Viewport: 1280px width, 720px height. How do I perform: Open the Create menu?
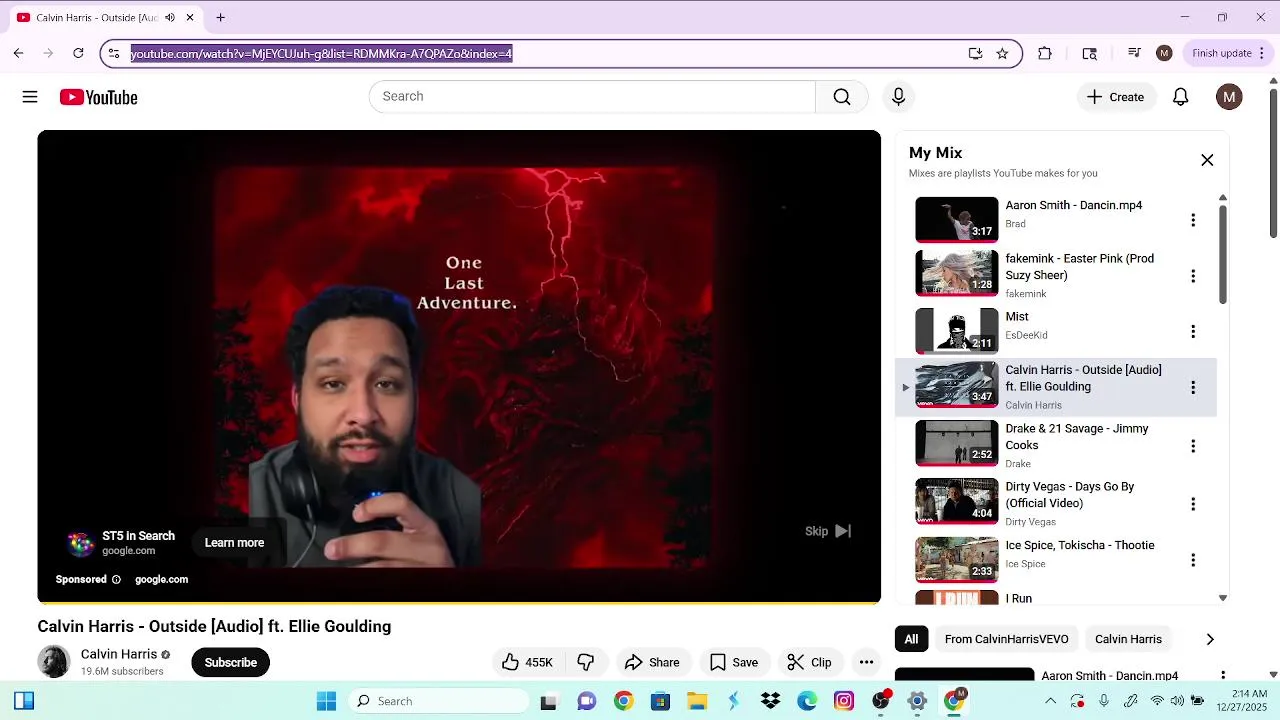[1115, 97]
